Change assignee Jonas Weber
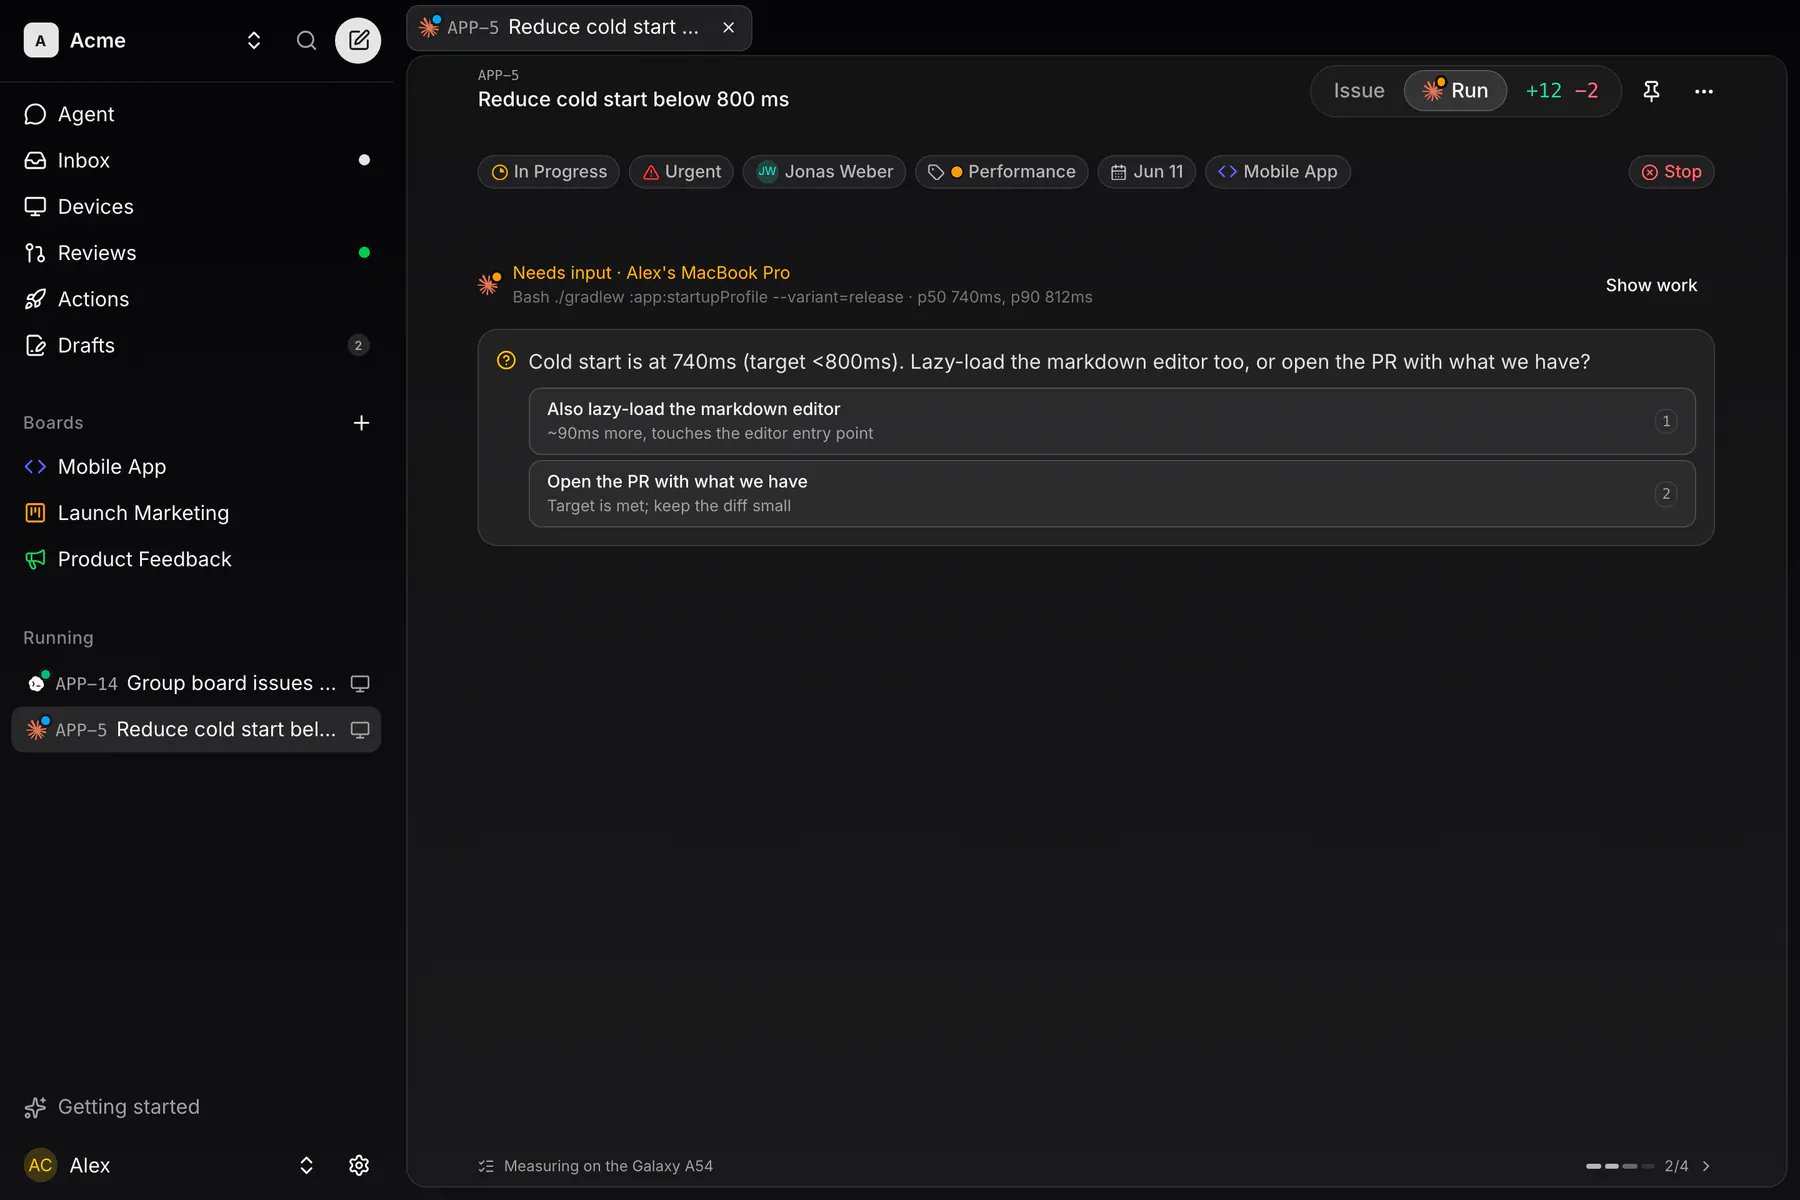The height and width of the screenshot is (1200, 1800). pos(824,172)
